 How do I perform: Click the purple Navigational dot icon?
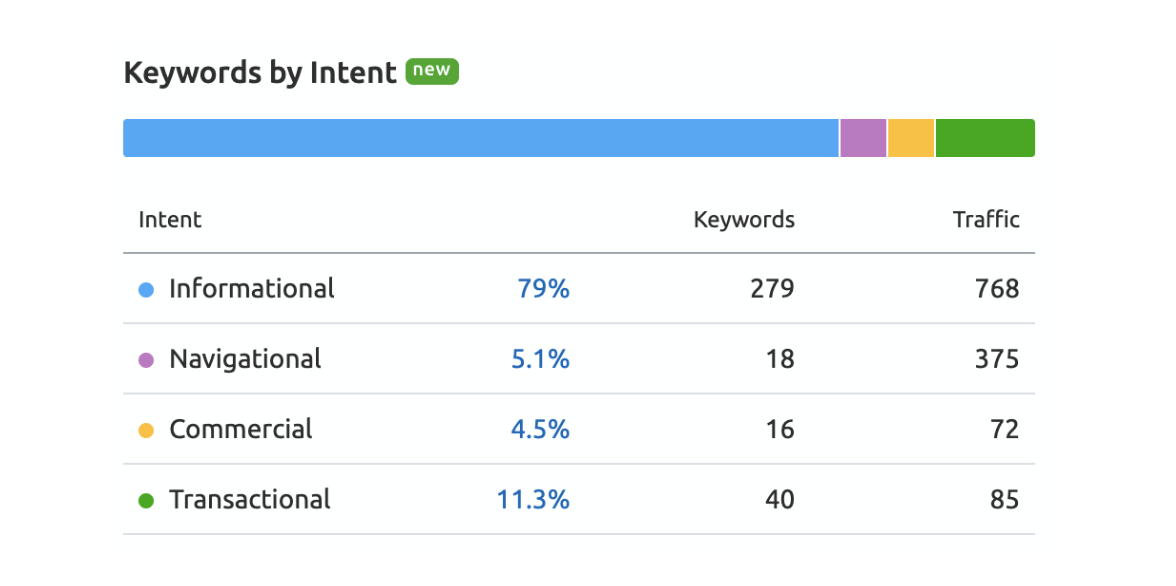146,360
